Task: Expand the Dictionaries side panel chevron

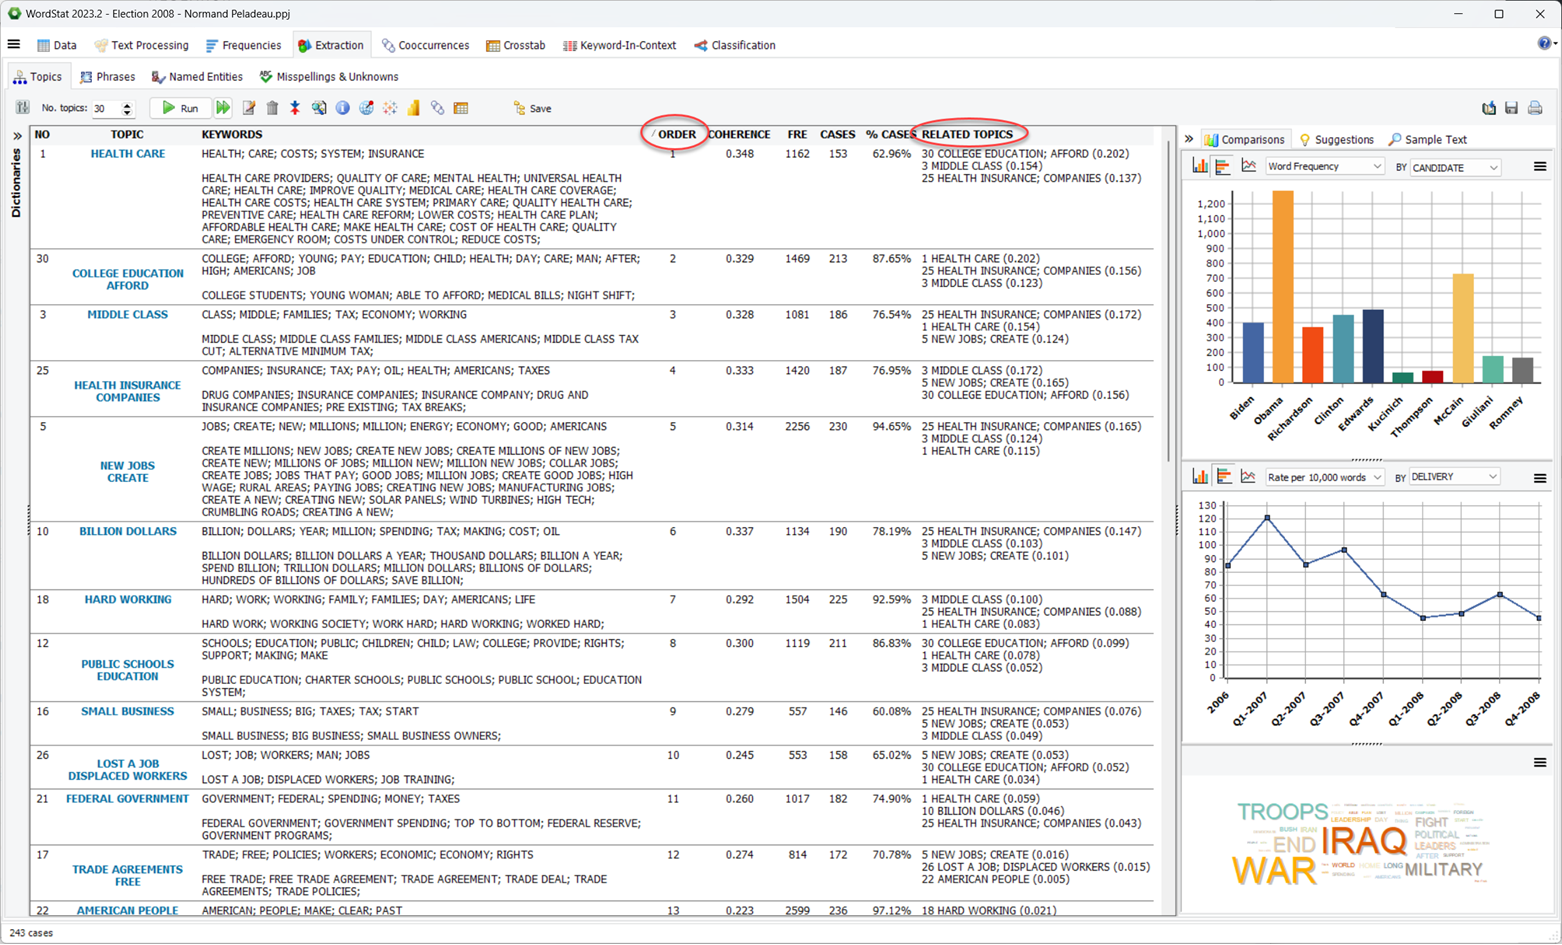Action: pyautogui.click(x=17, y=136)
